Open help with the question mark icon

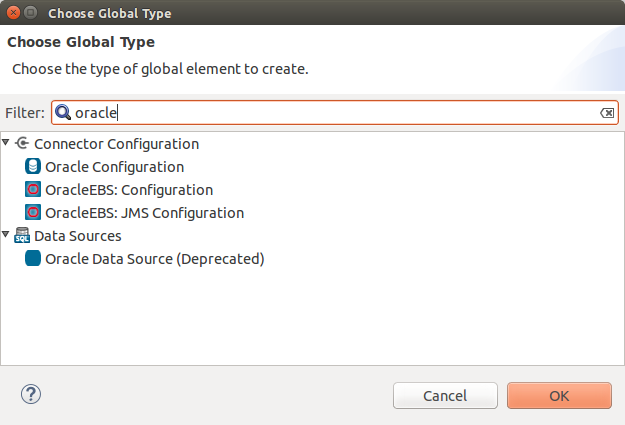(x=31, y=394)
